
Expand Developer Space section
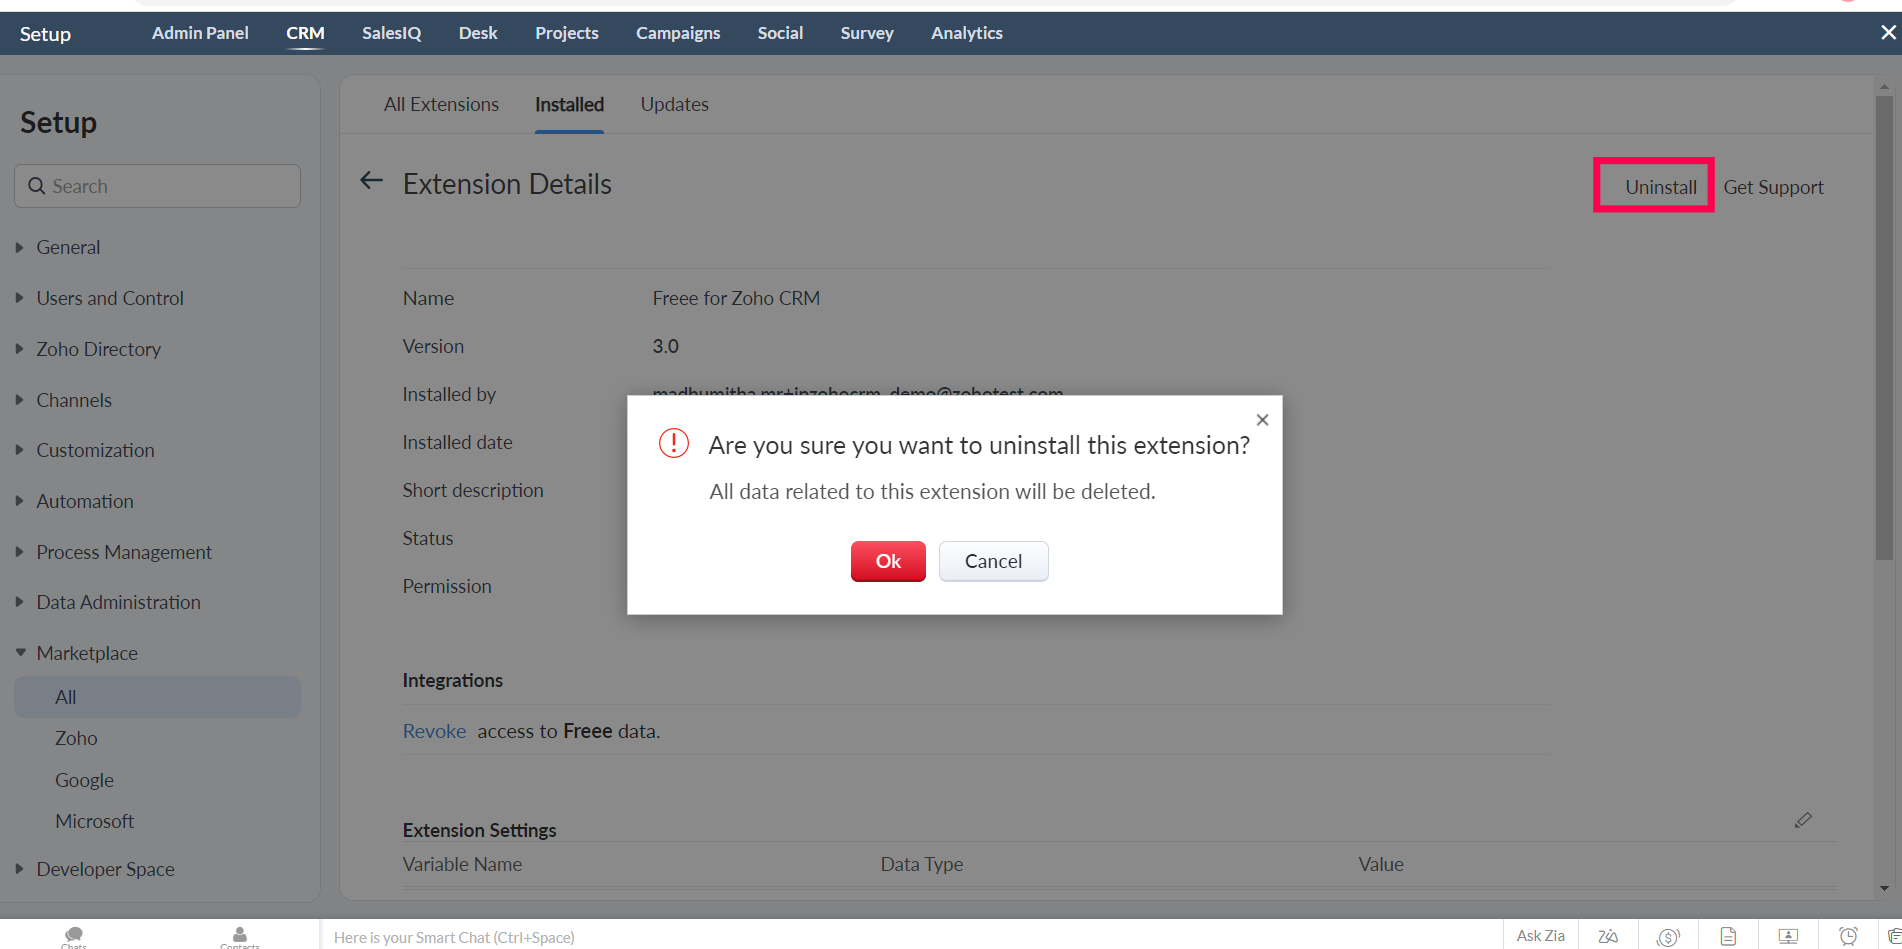(x=105, y=869)
